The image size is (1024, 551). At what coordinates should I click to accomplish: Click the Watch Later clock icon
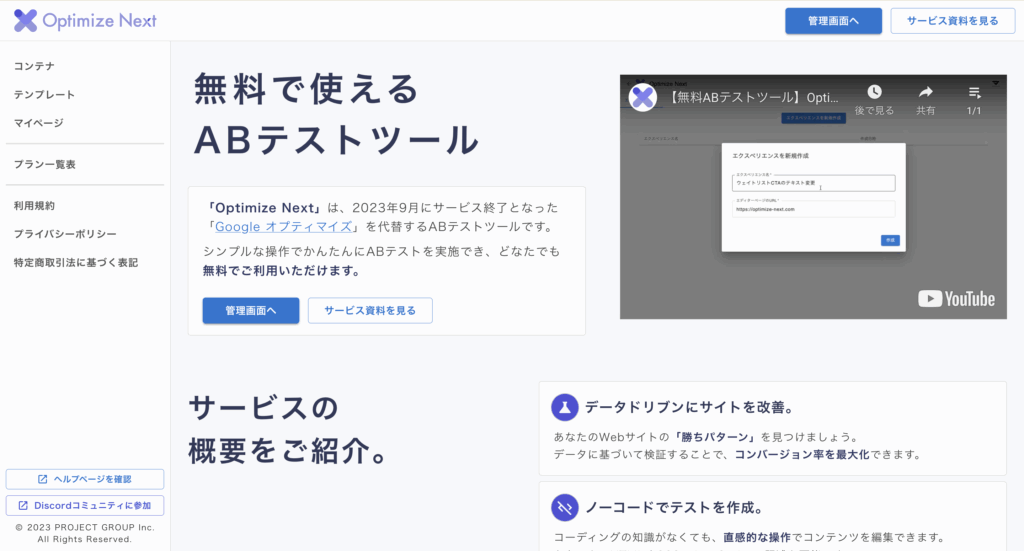874,93
